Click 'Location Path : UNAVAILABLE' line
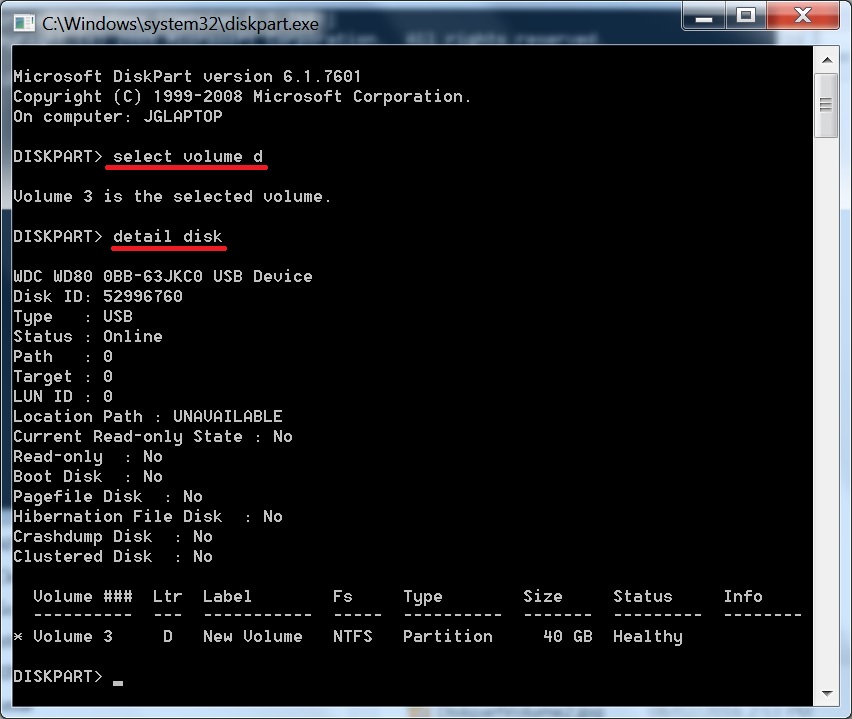852x719 pixels. point(148,416)
